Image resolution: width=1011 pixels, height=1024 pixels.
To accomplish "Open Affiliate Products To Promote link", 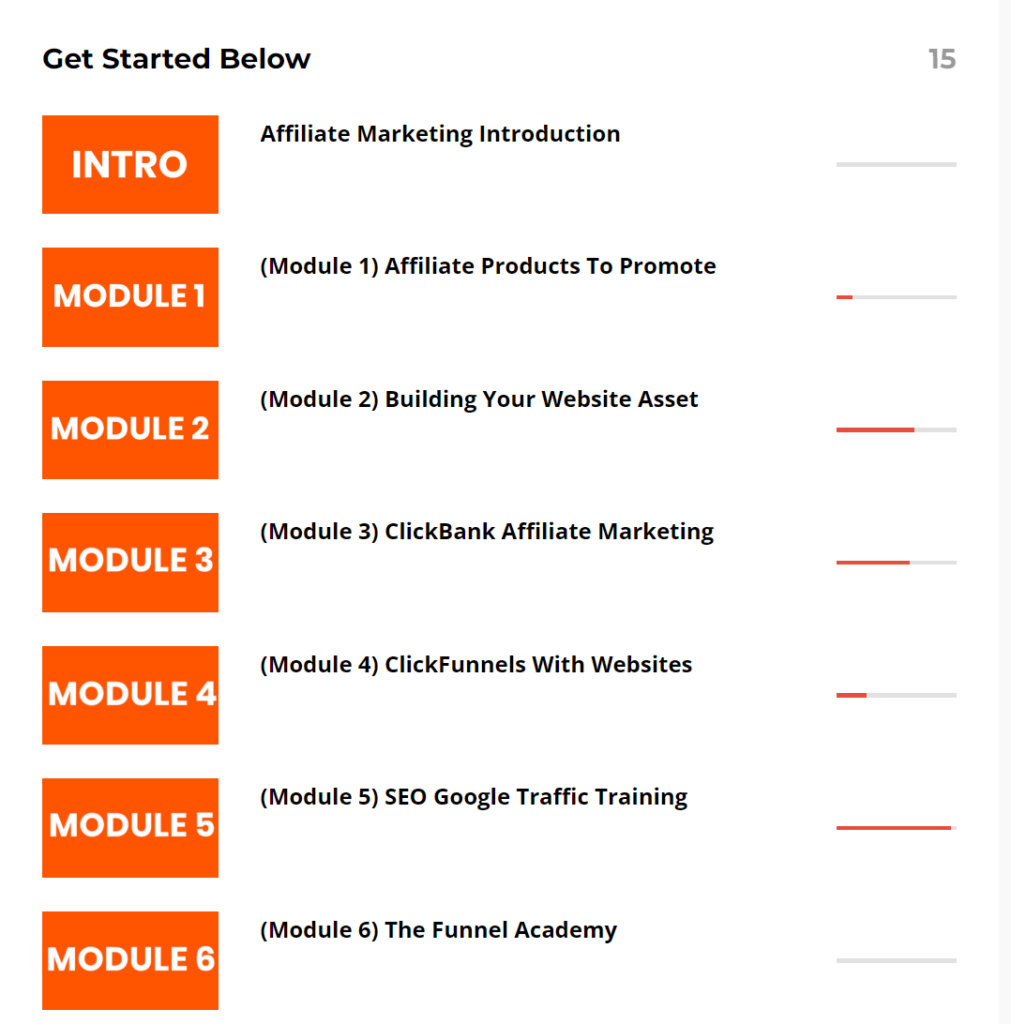I will click(488, 267).
